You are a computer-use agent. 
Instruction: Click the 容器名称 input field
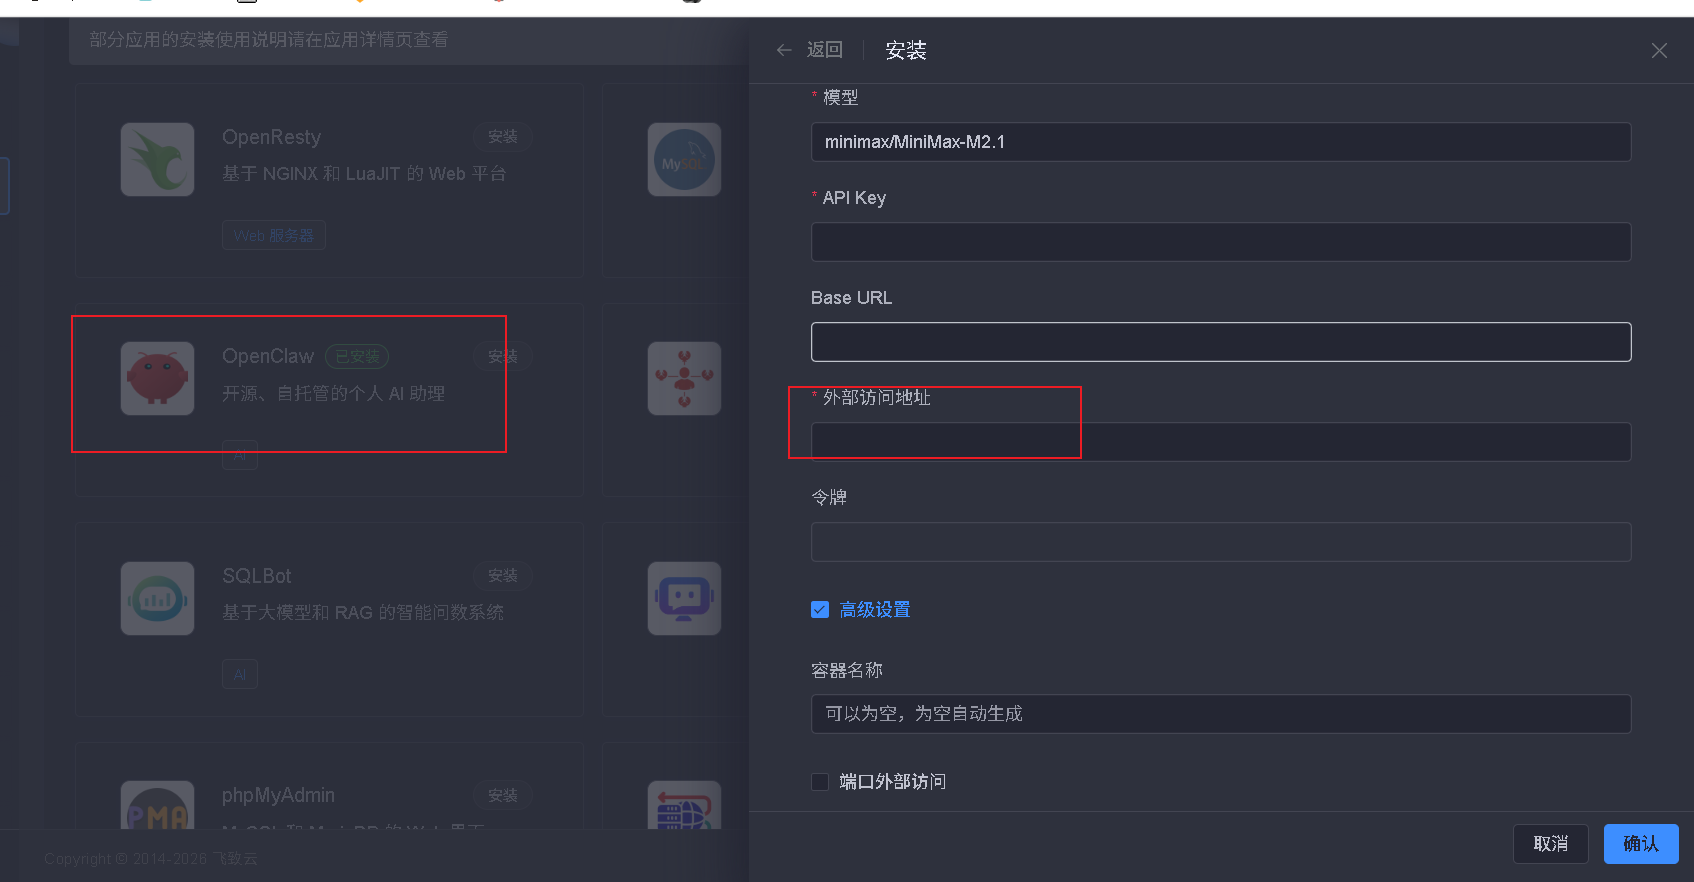pyautogui.click(x=1220, y=714)
